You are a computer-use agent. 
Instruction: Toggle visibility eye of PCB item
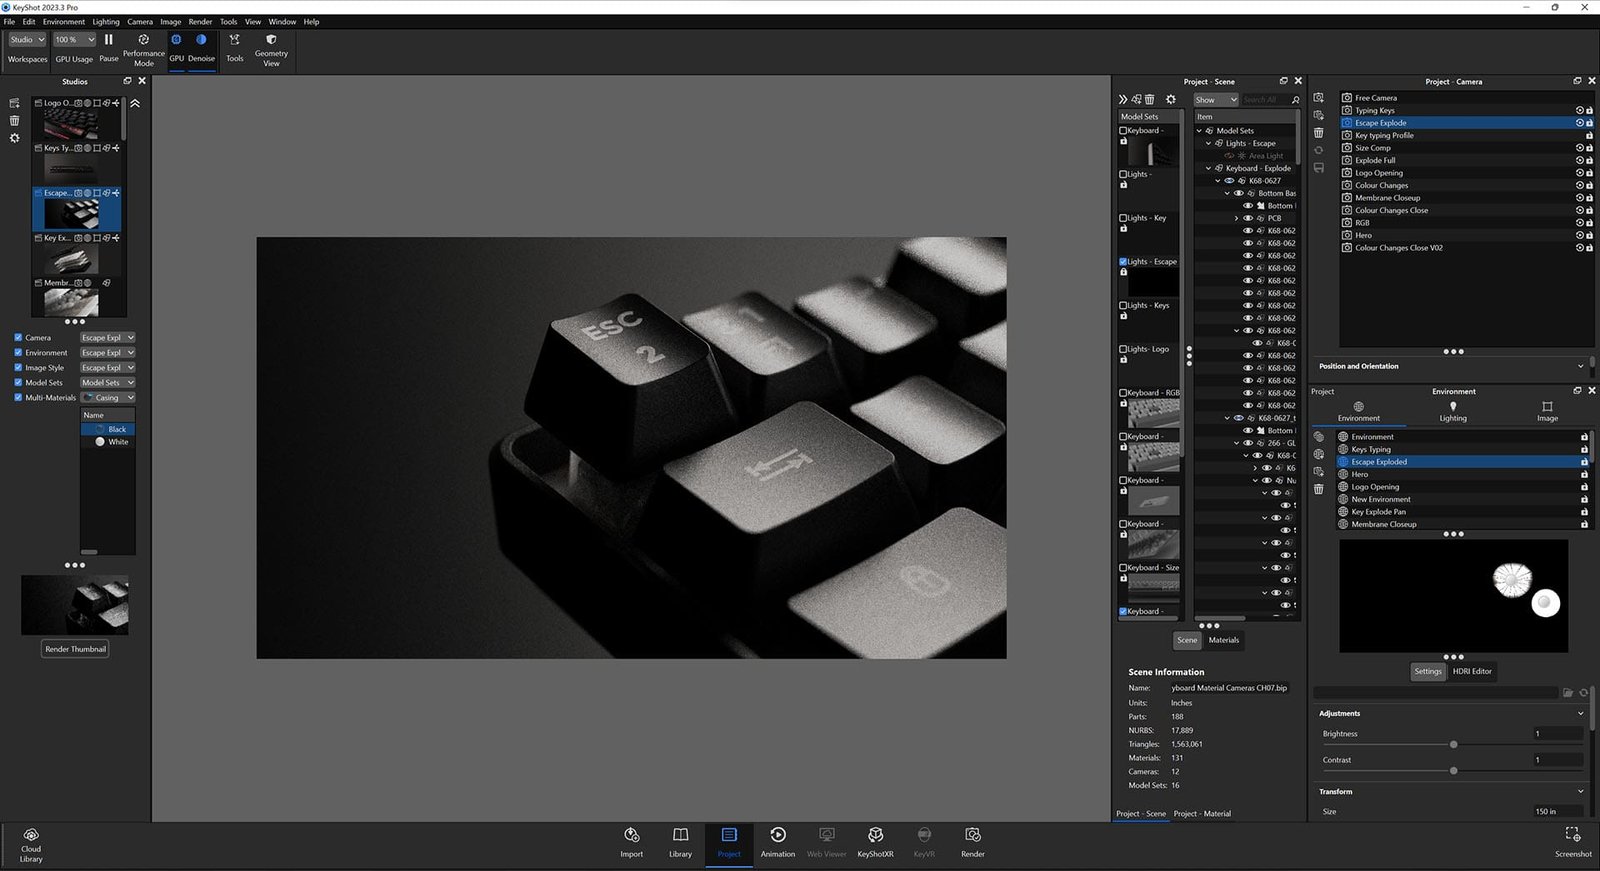(1248, 218)
